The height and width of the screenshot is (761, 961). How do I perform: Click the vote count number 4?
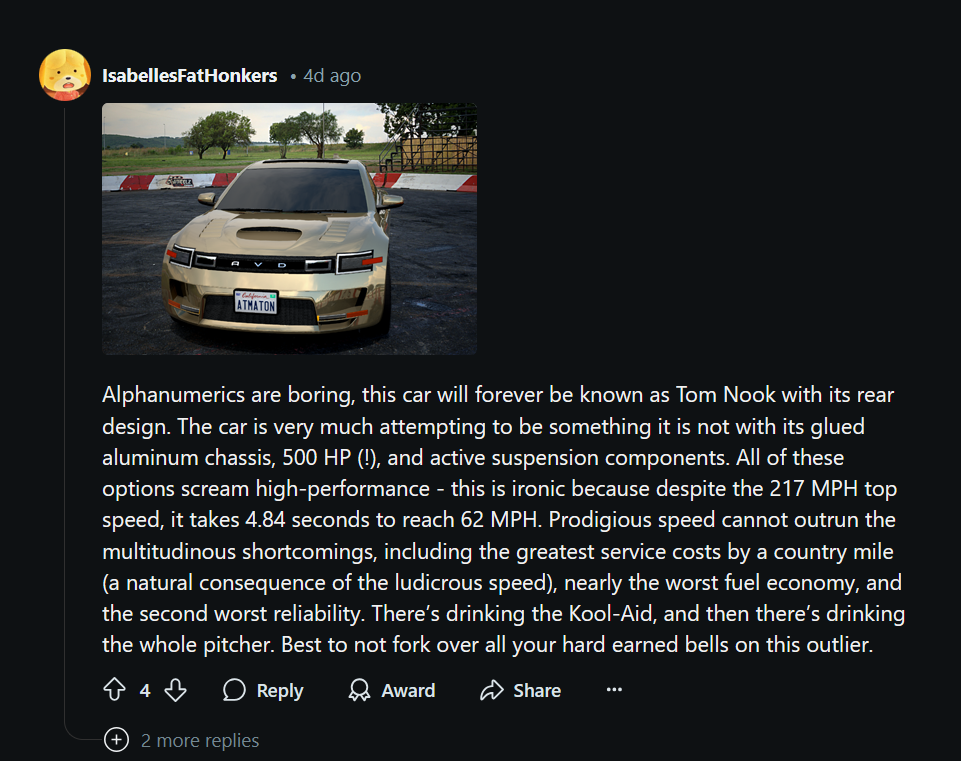tap(145, 690)
